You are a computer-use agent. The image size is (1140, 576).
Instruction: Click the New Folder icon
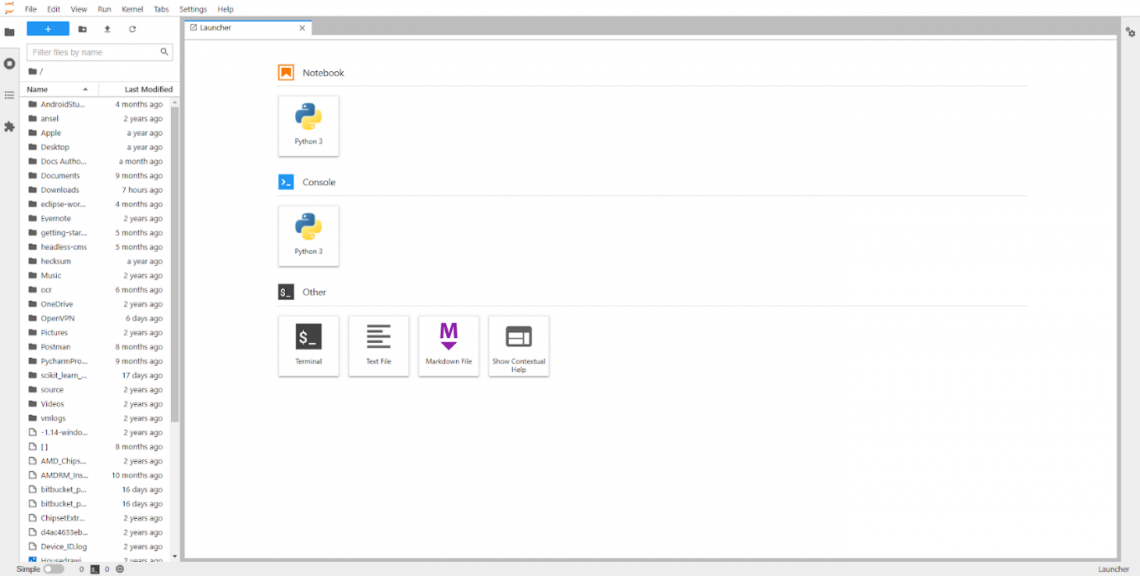tap(82, 29)
